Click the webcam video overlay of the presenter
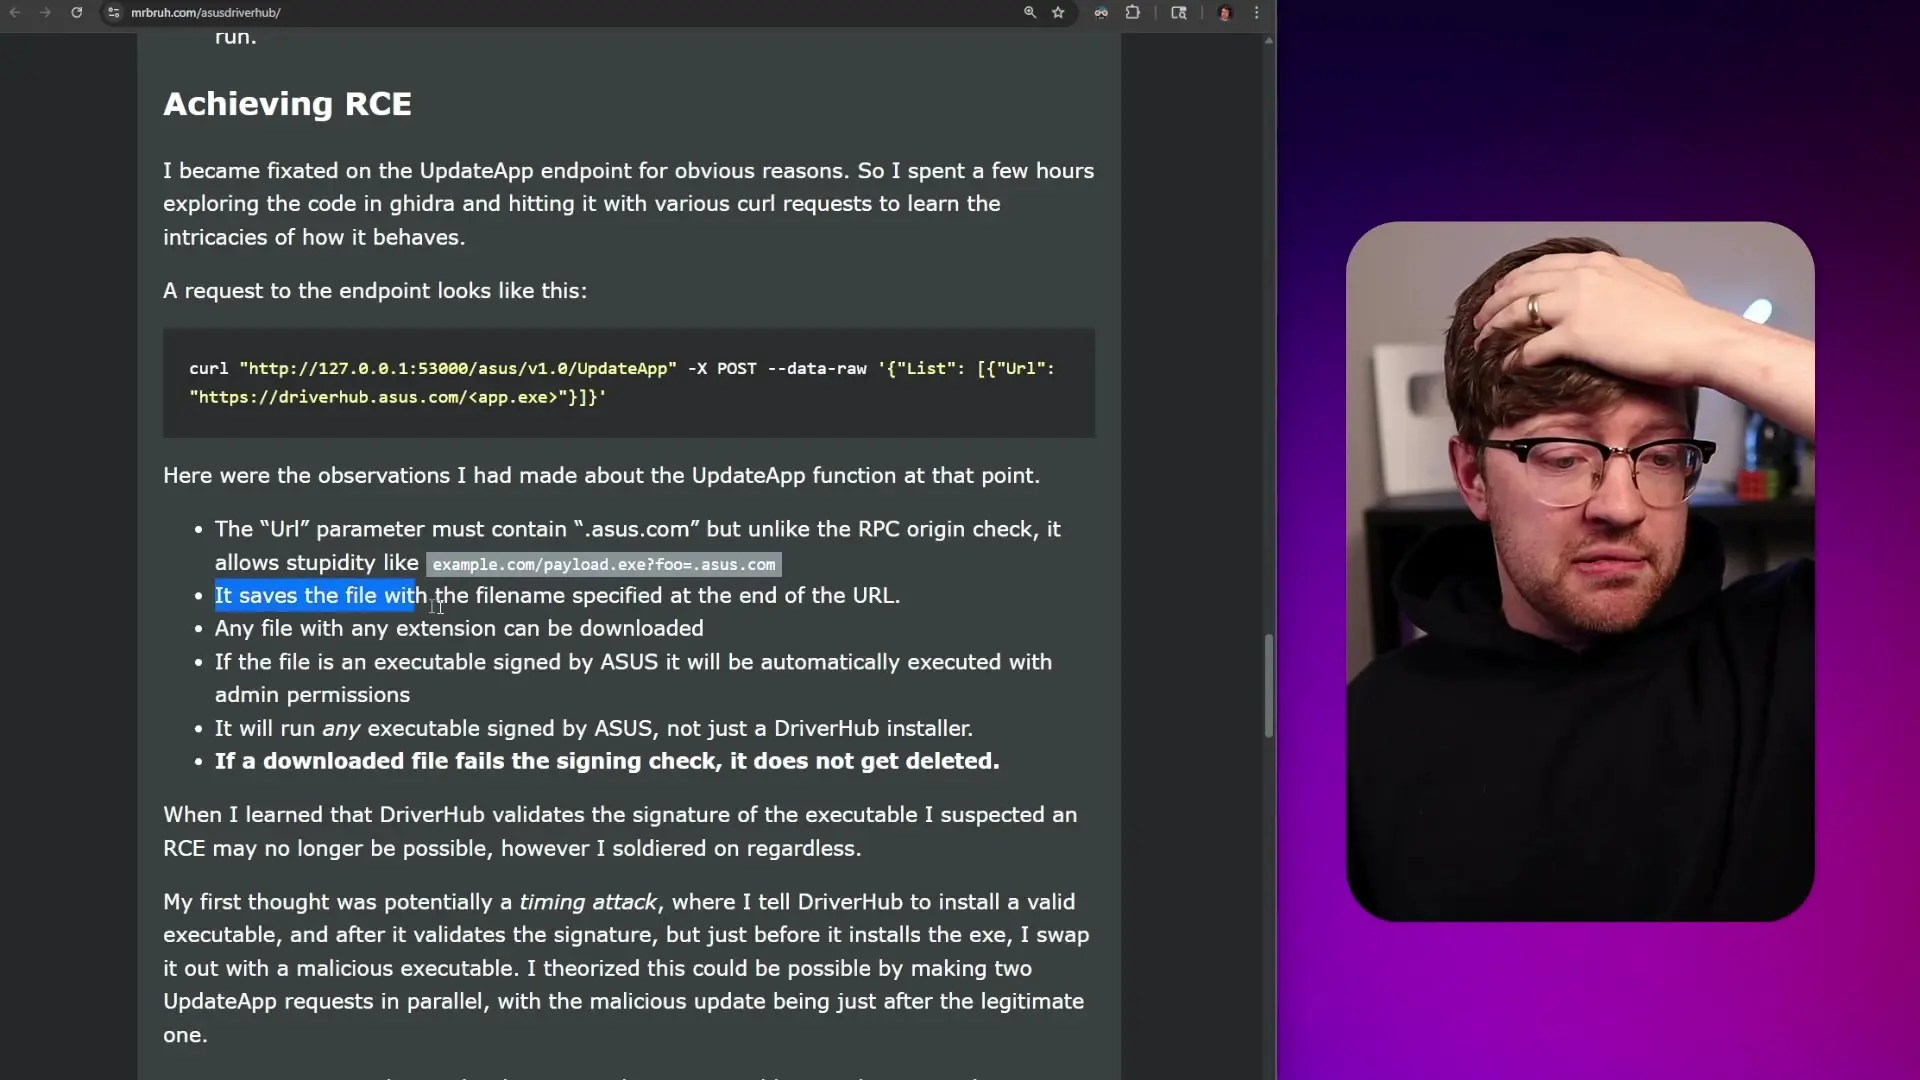Screen dimensions: 1920x1080 tap(1580, 571)
